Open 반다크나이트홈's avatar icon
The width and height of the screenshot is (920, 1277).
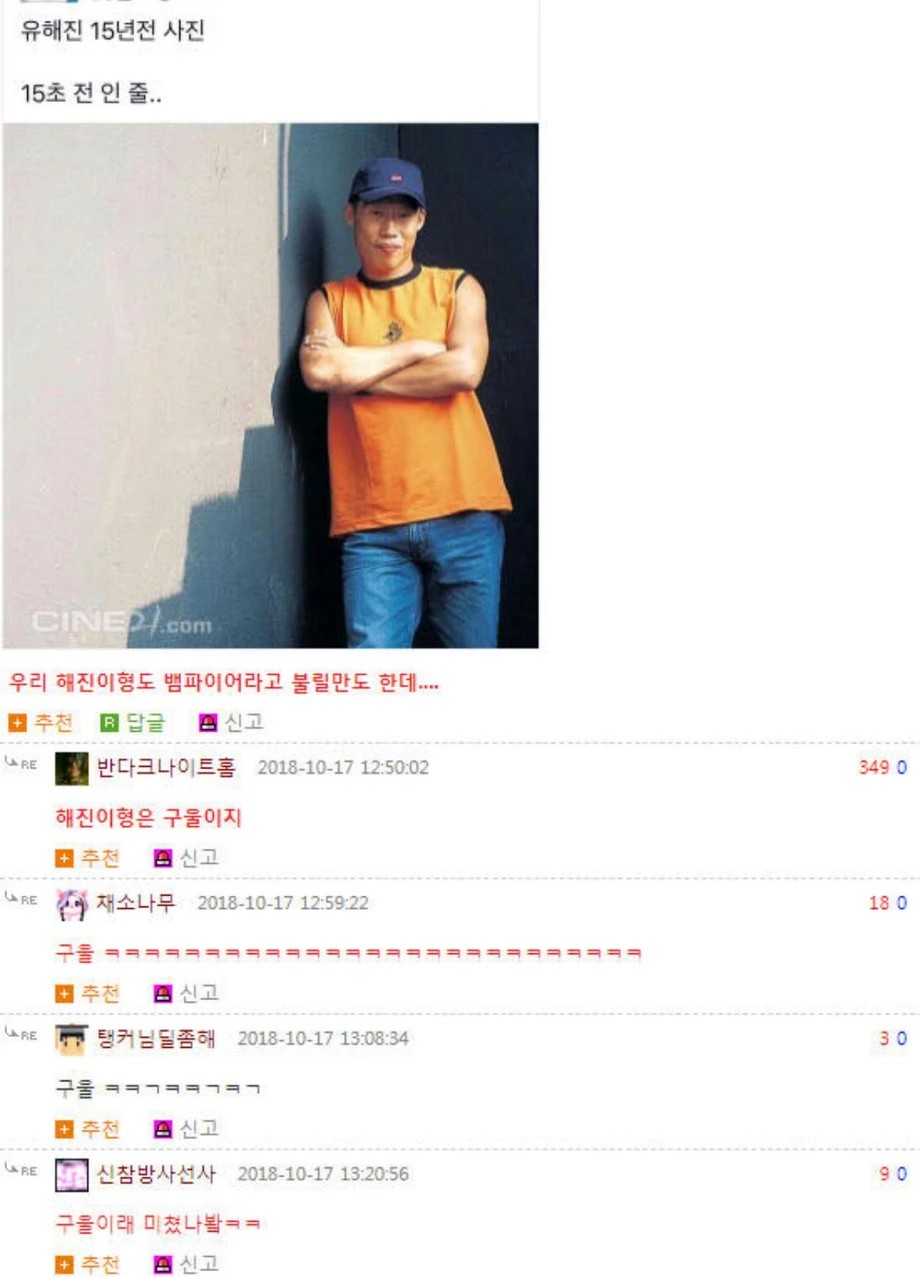point(72,768)
